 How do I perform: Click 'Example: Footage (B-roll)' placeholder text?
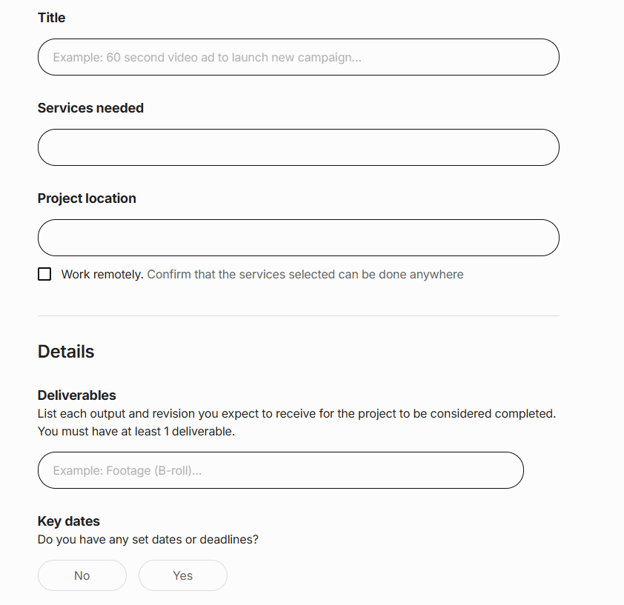tap(127, 470)
